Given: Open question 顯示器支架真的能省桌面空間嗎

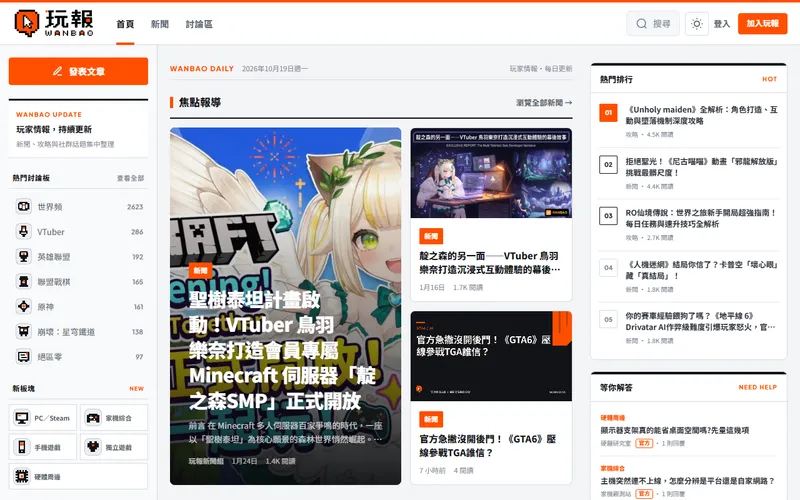Looking at the screenshot, I should (674, 430).
